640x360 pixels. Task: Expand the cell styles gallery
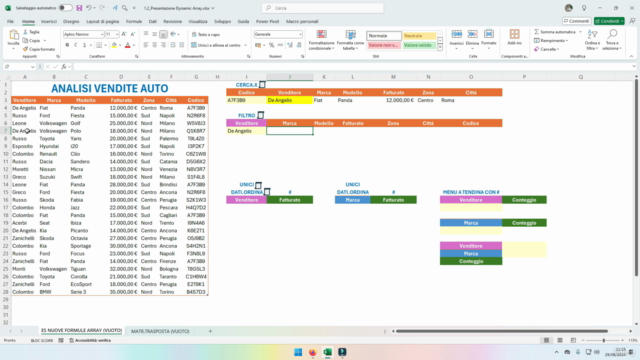click(x=440, y=48)
